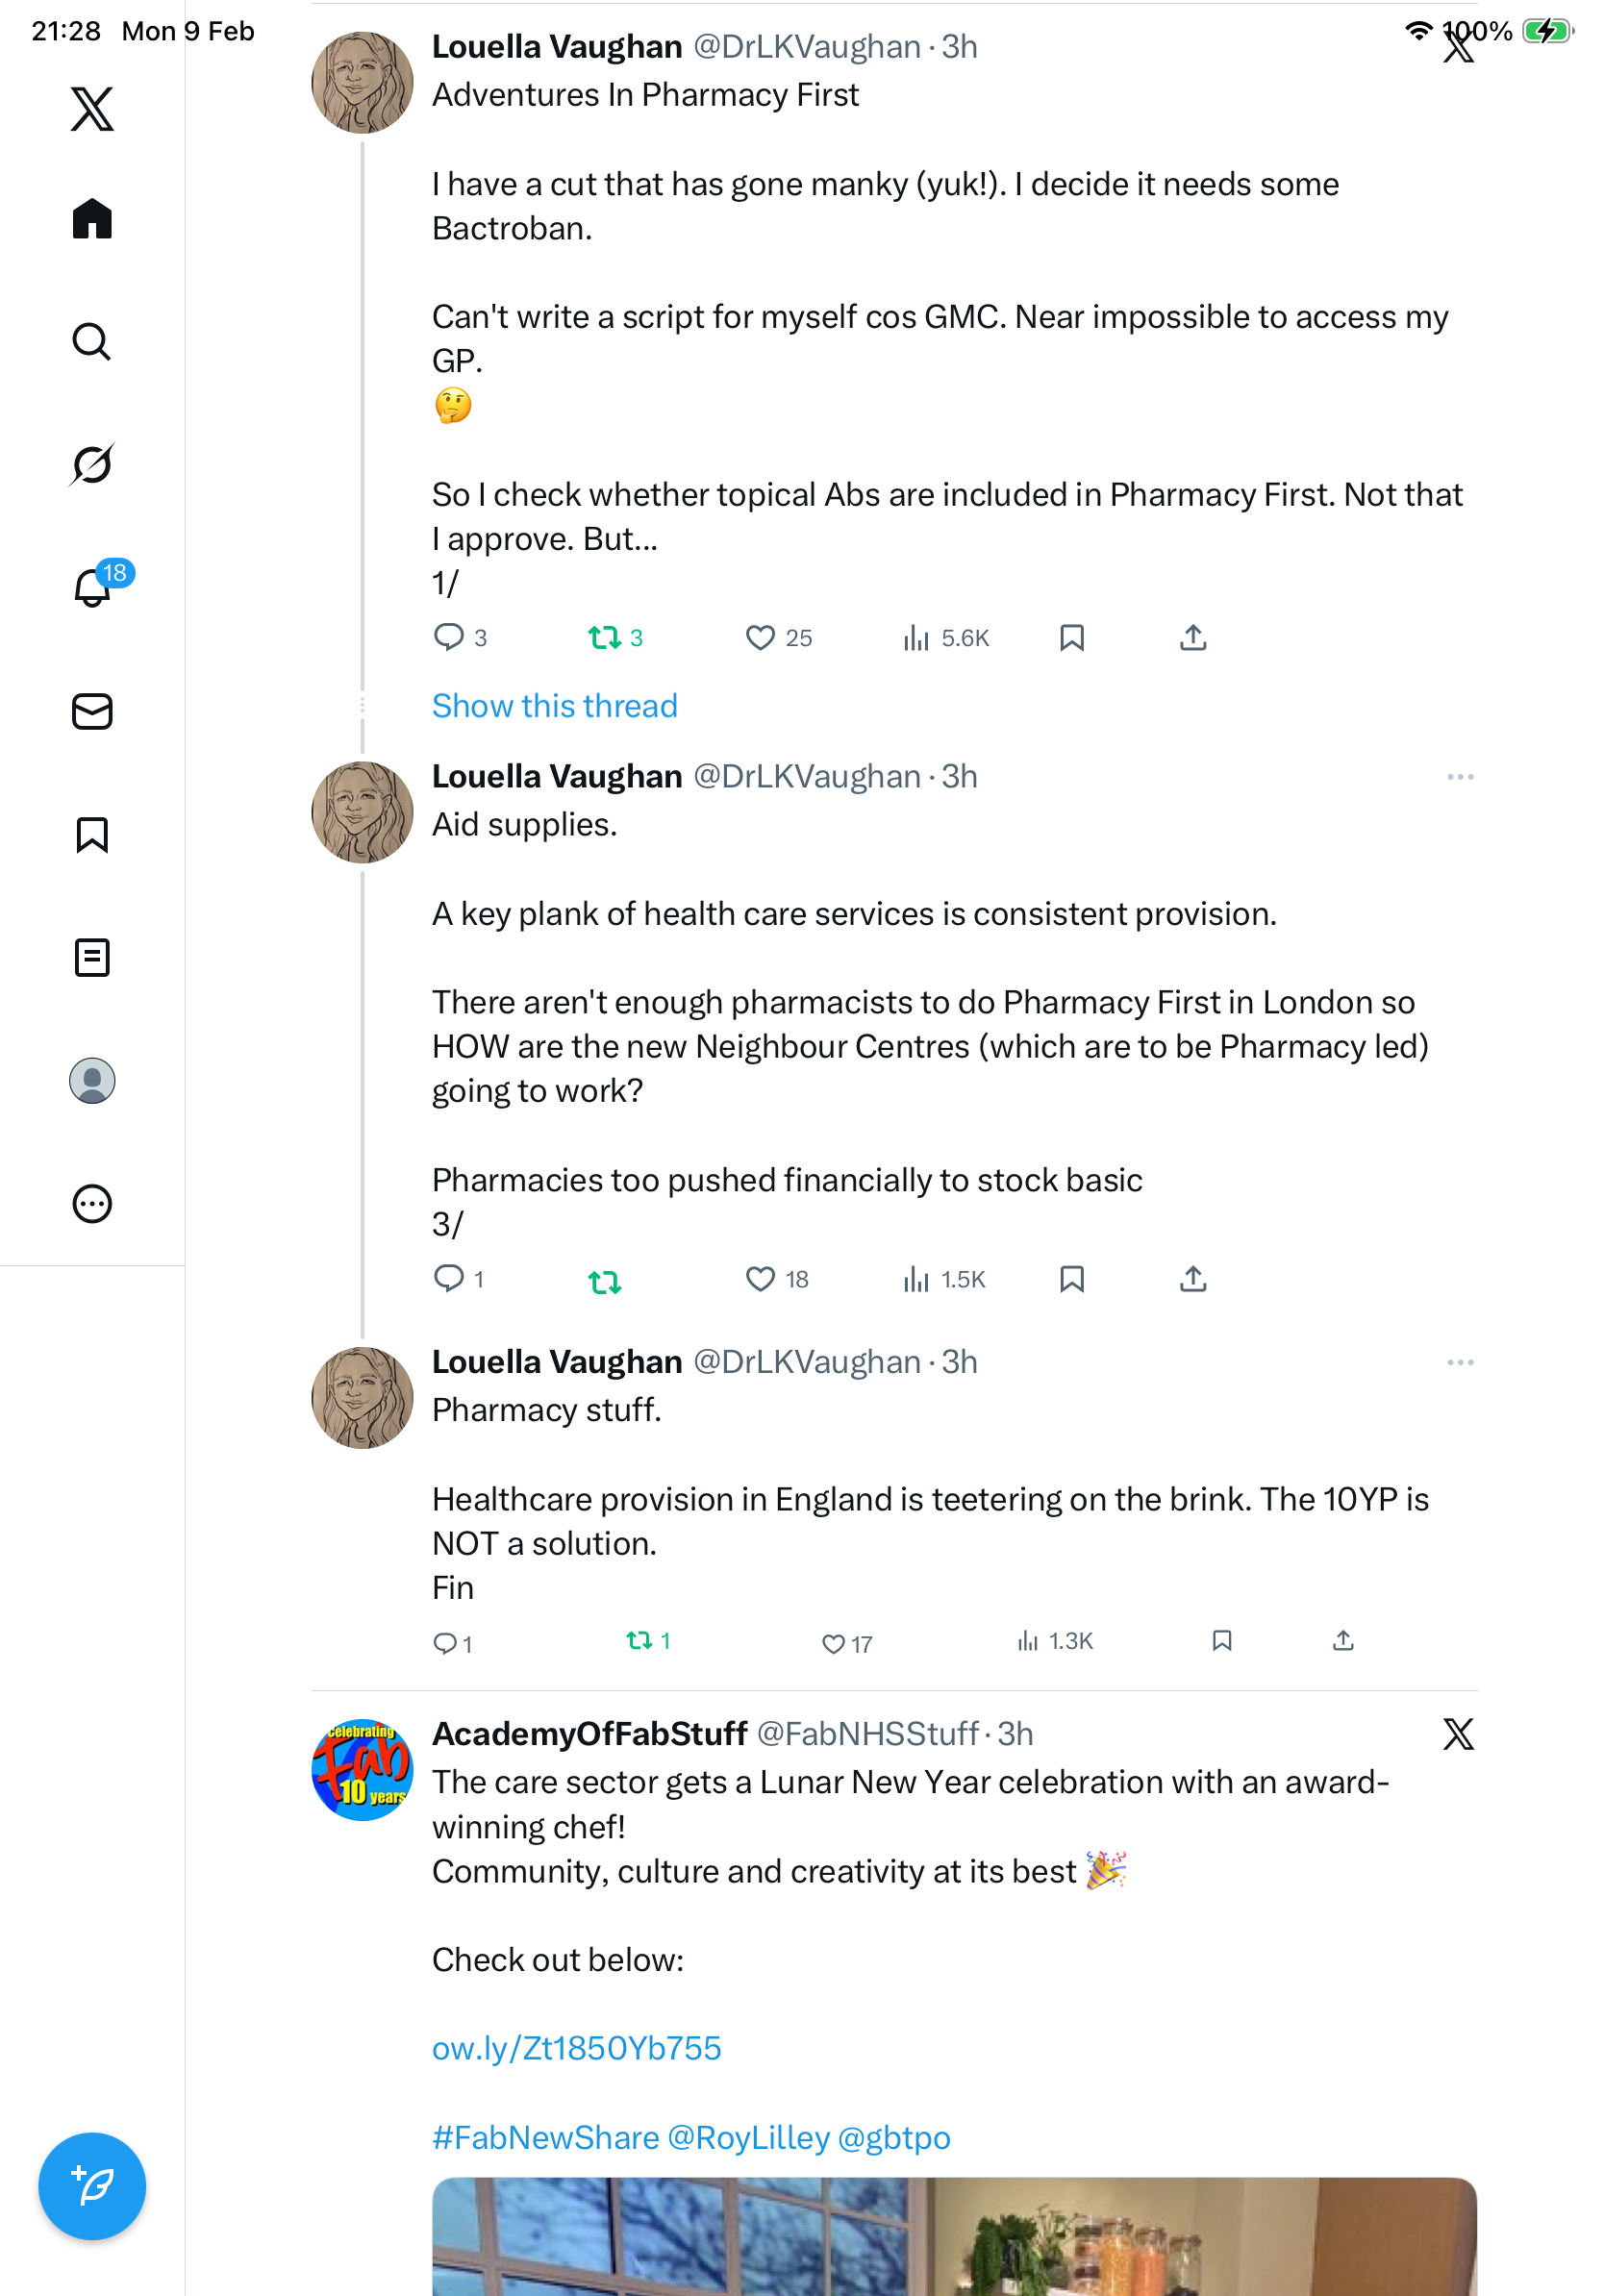Open profile avatar in sidebar
The height and width of the screenshot is (2296, 1604).
pyautogui.click(x=92, y=1081)
